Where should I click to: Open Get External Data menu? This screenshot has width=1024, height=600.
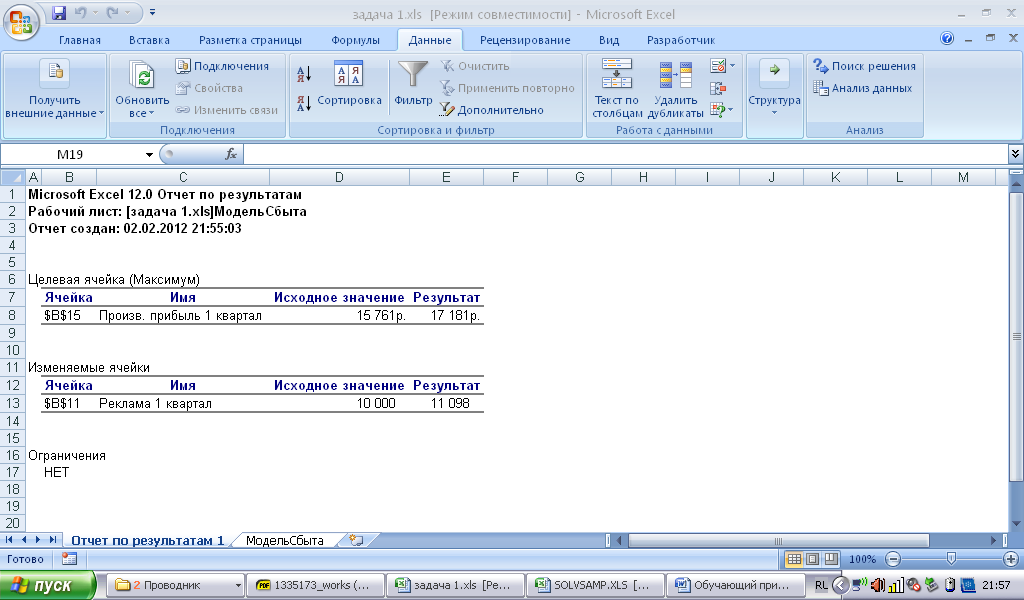pos(55,89)
